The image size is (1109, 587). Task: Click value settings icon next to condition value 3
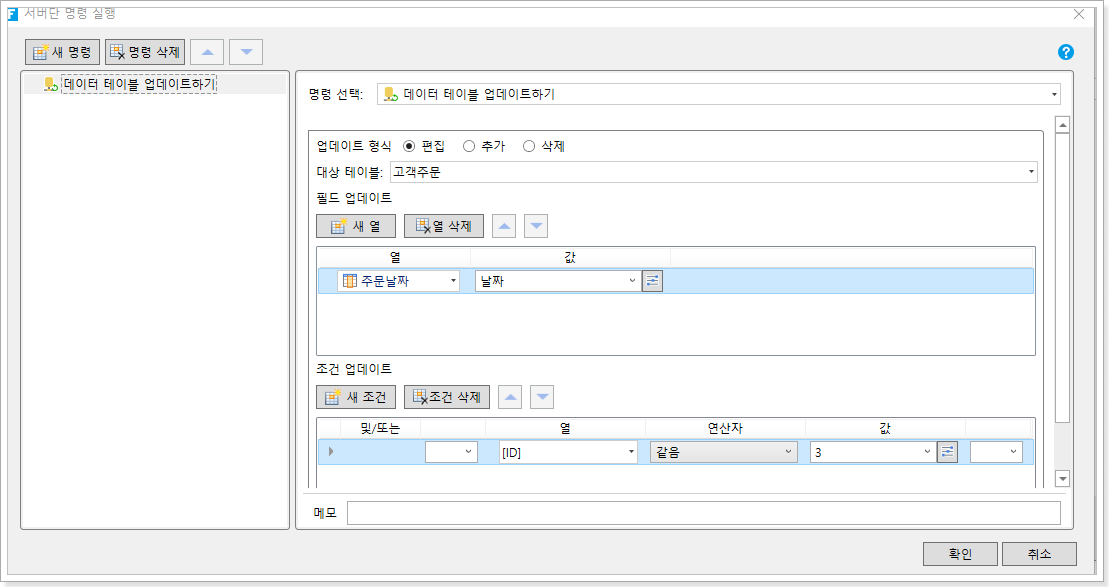coord(947,452)
